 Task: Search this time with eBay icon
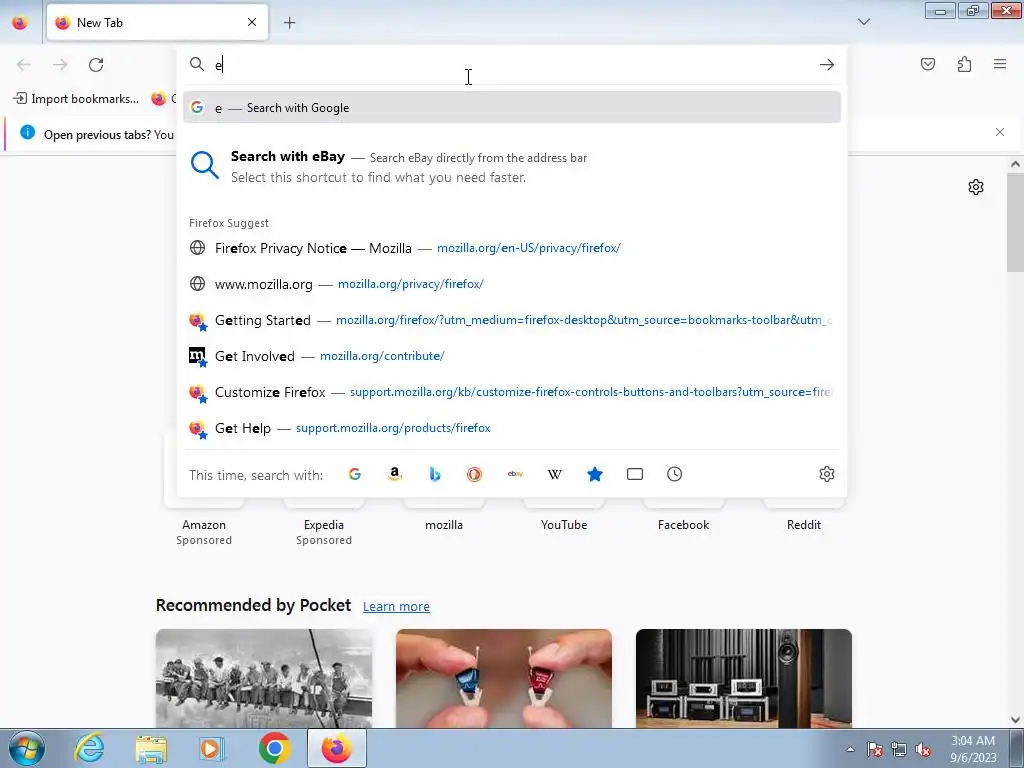coord(515,474)
